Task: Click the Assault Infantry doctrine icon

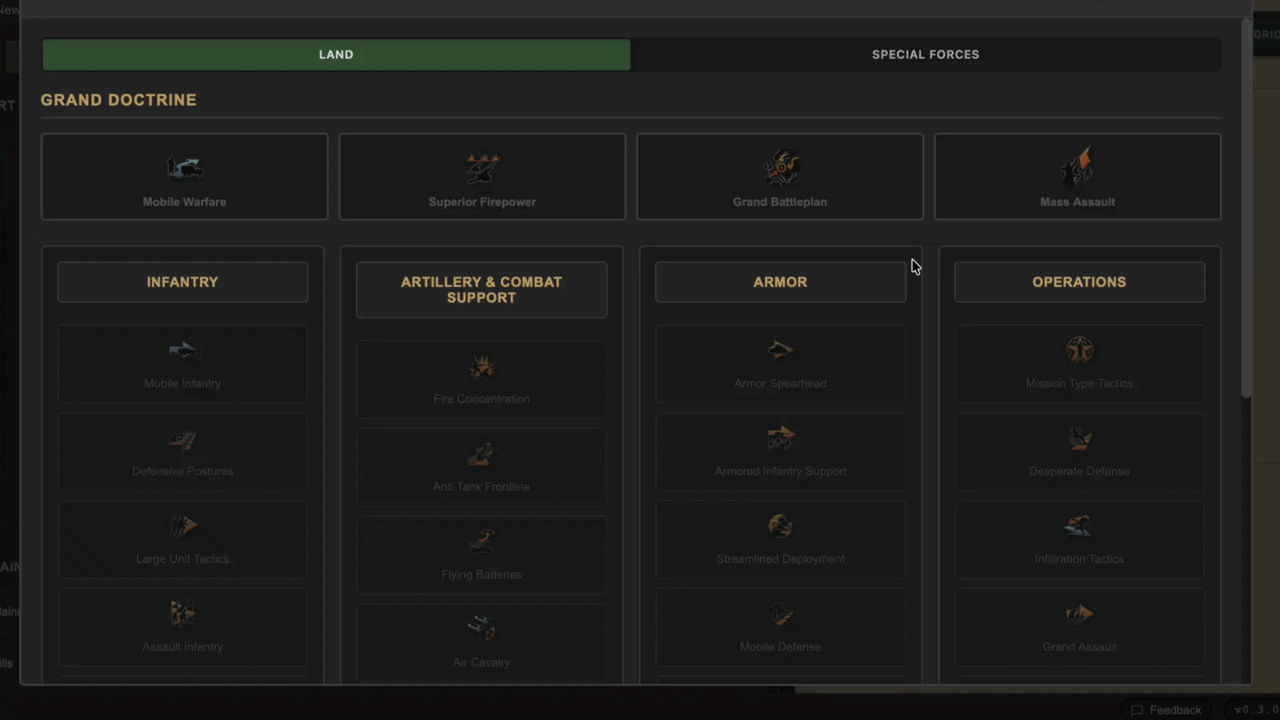Action: (x=182, y=613)
